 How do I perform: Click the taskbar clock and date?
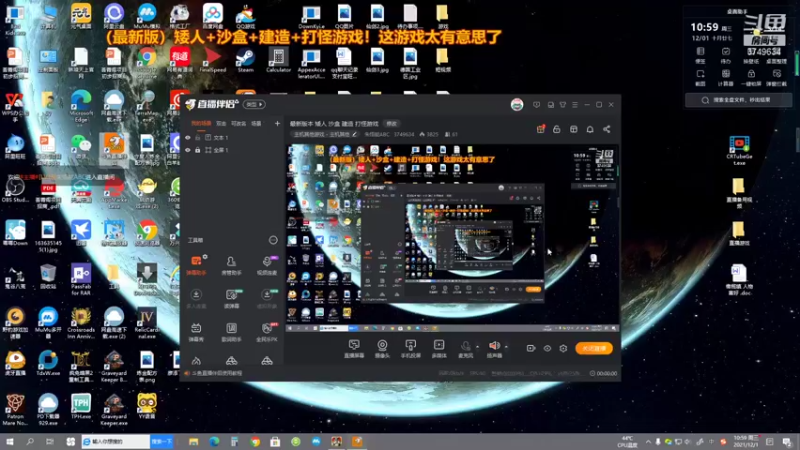click(746, 442)
